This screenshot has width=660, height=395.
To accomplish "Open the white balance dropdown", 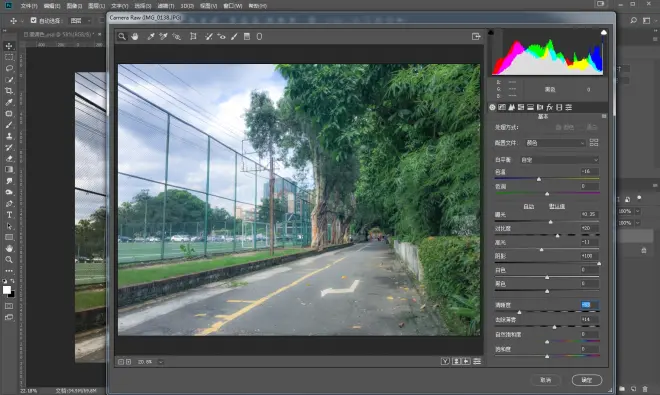I will coord(559,160).
